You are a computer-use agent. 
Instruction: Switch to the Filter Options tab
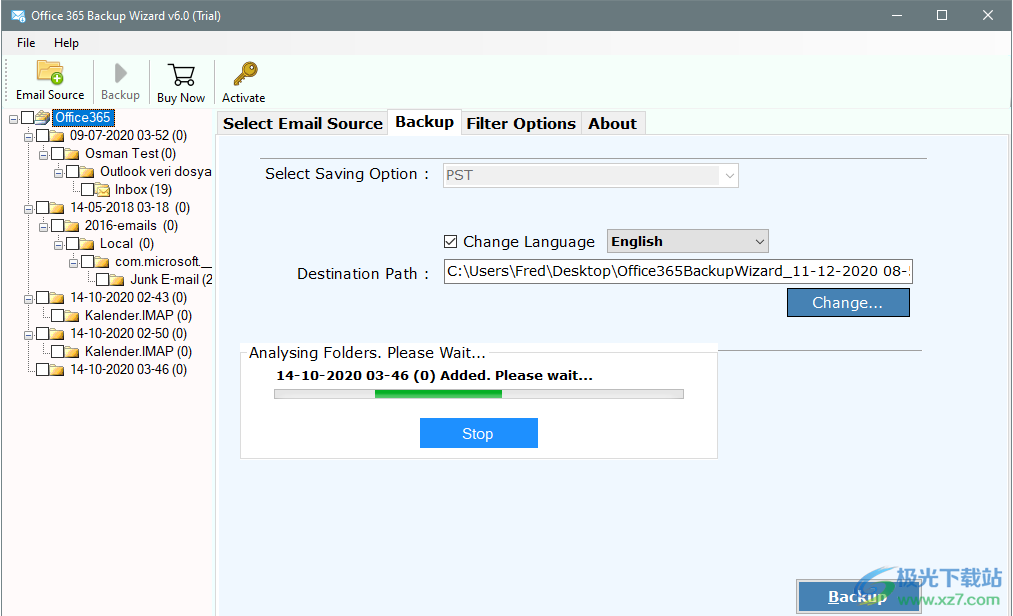click(521, 122)
